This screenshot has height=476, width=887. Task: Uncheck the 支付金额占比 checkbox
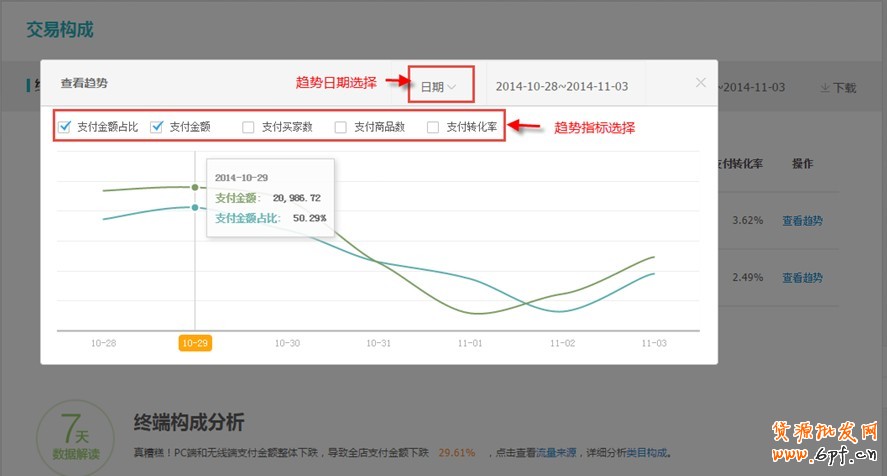click(65, 127)
